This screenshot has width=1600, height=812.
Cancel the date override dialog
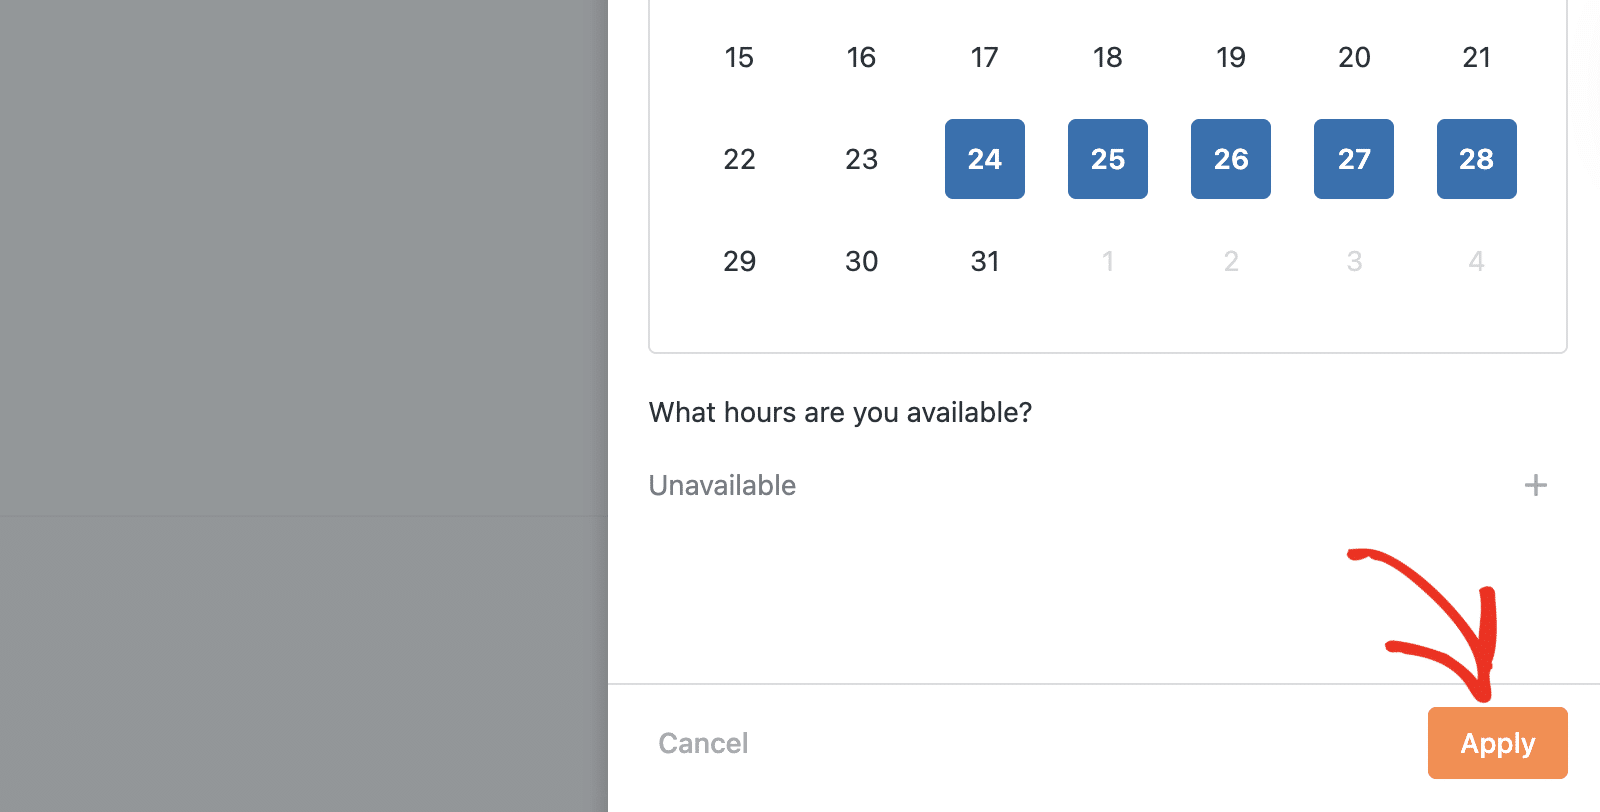click(x=703, y=743)
